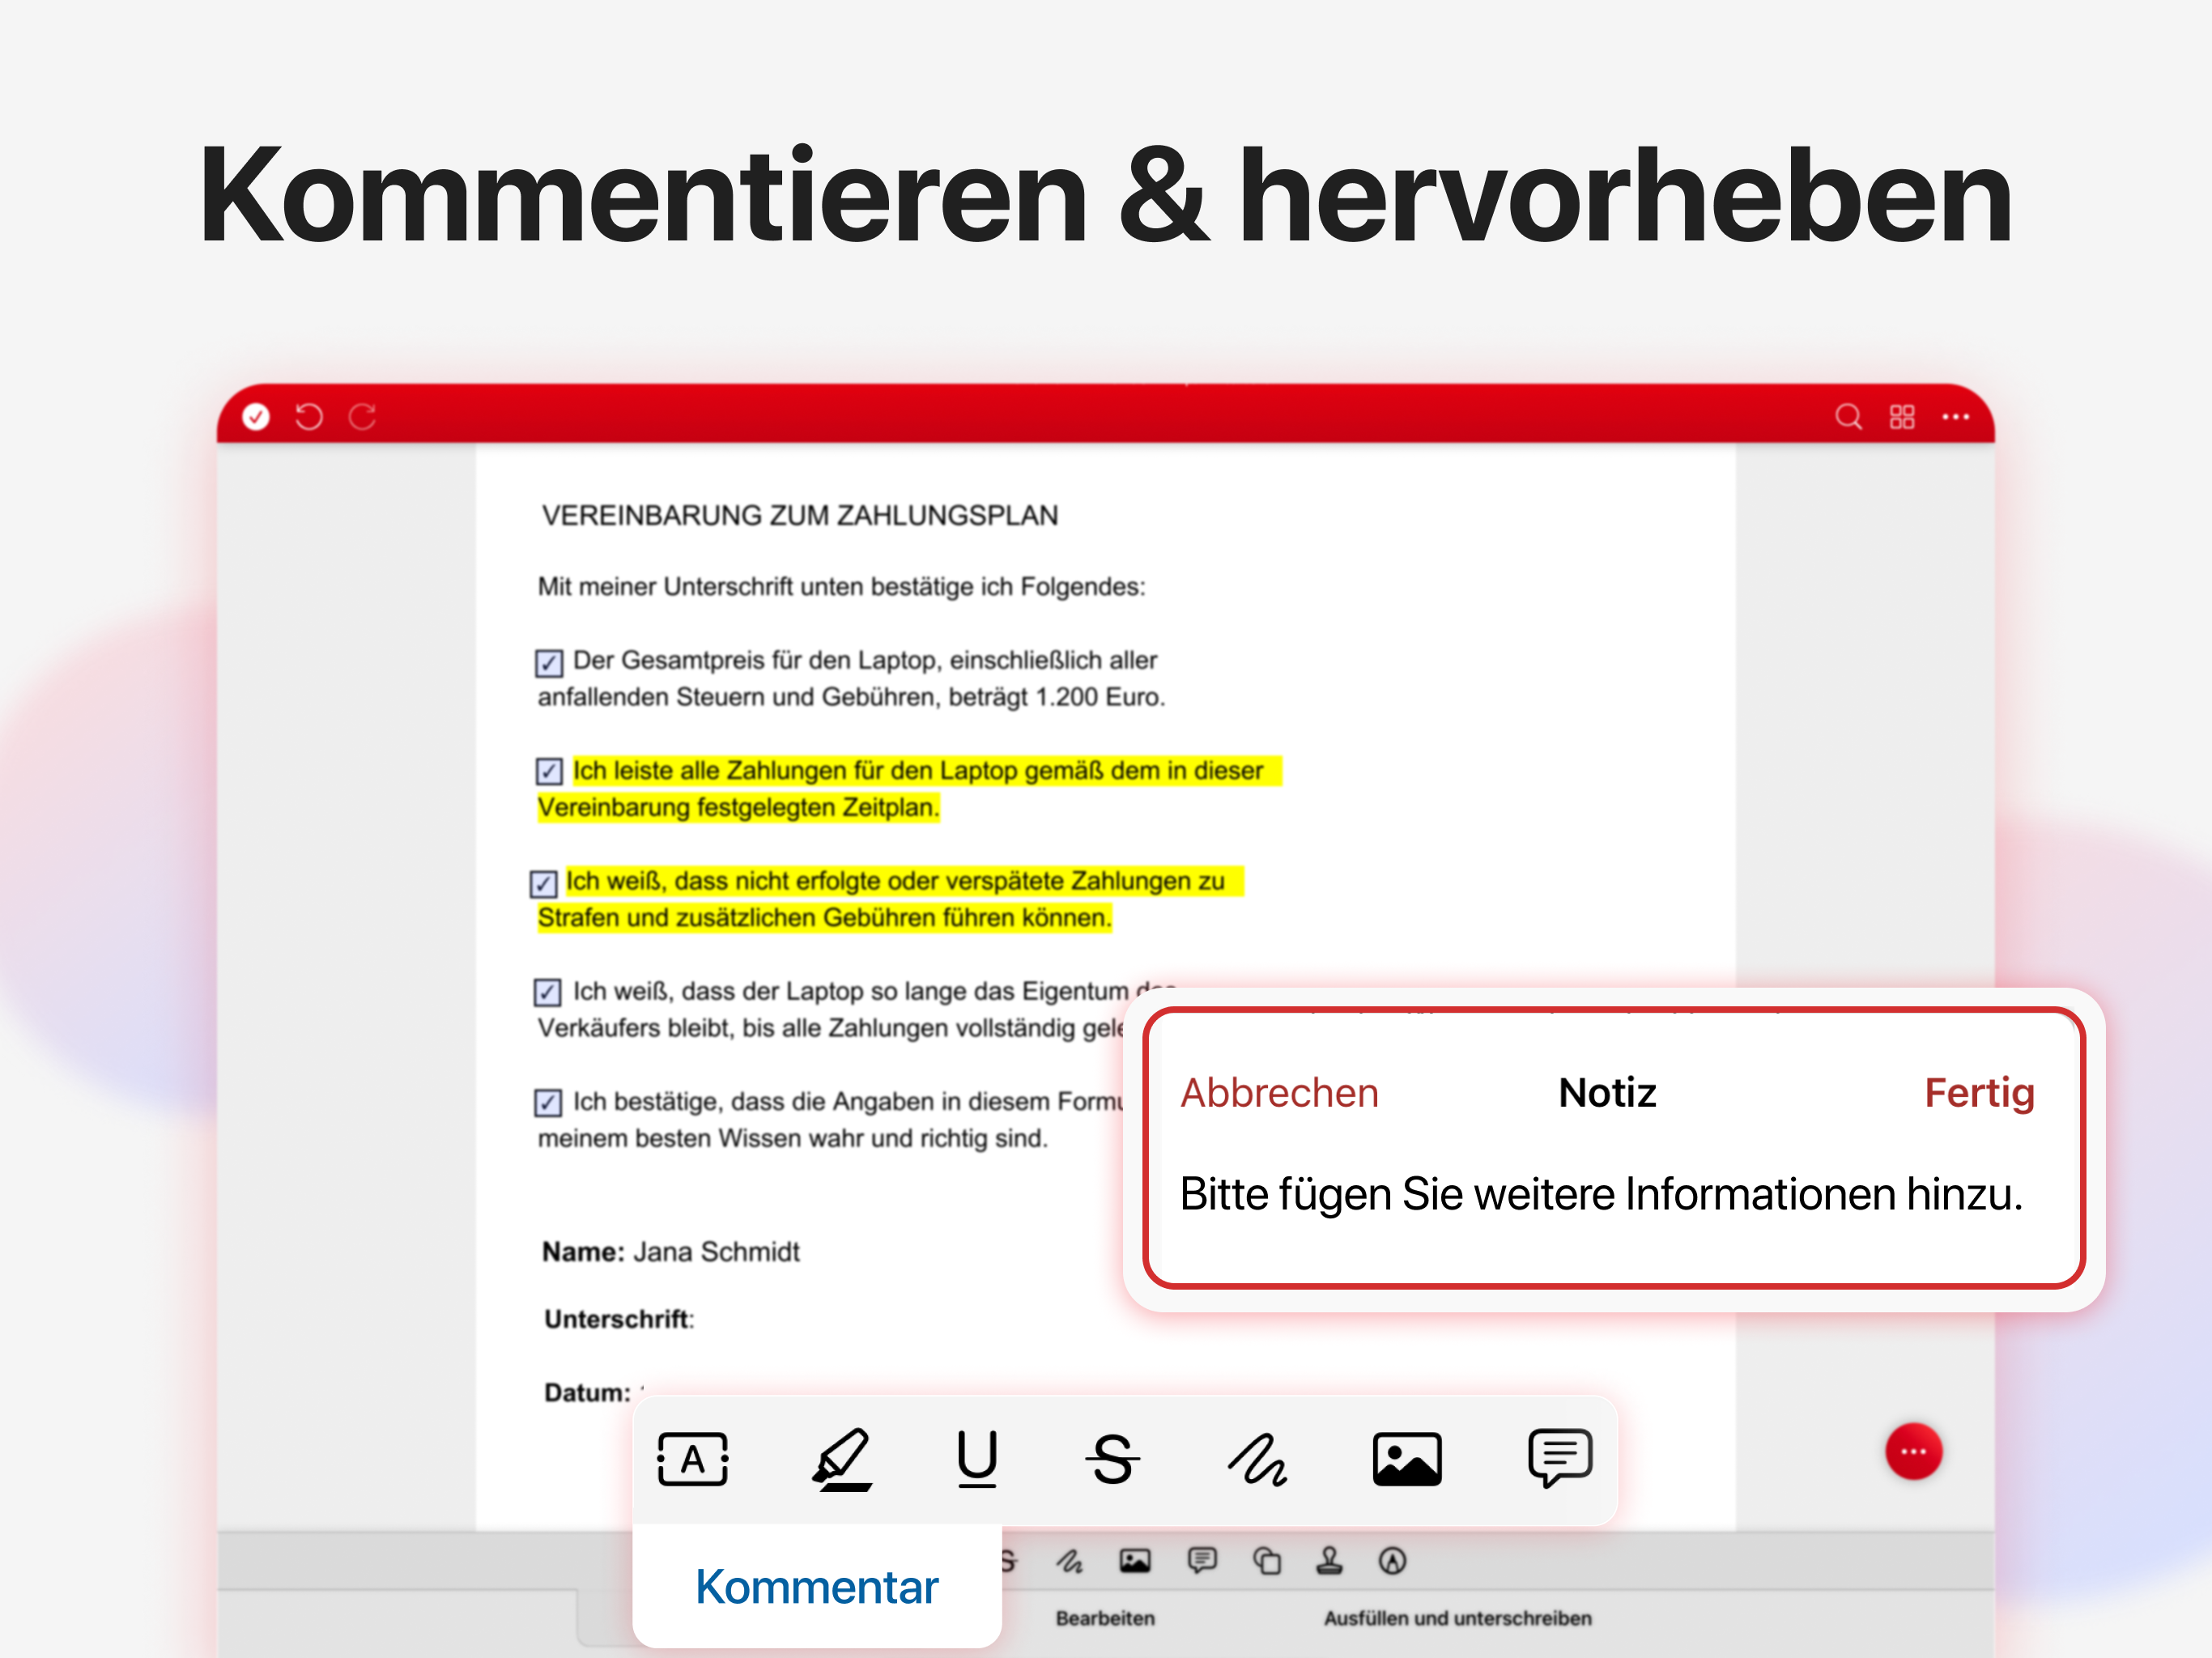Choose the stamp icon in small bottom toolbar
The width and height of the screenshot is (2212, 1658).
1329,1560
